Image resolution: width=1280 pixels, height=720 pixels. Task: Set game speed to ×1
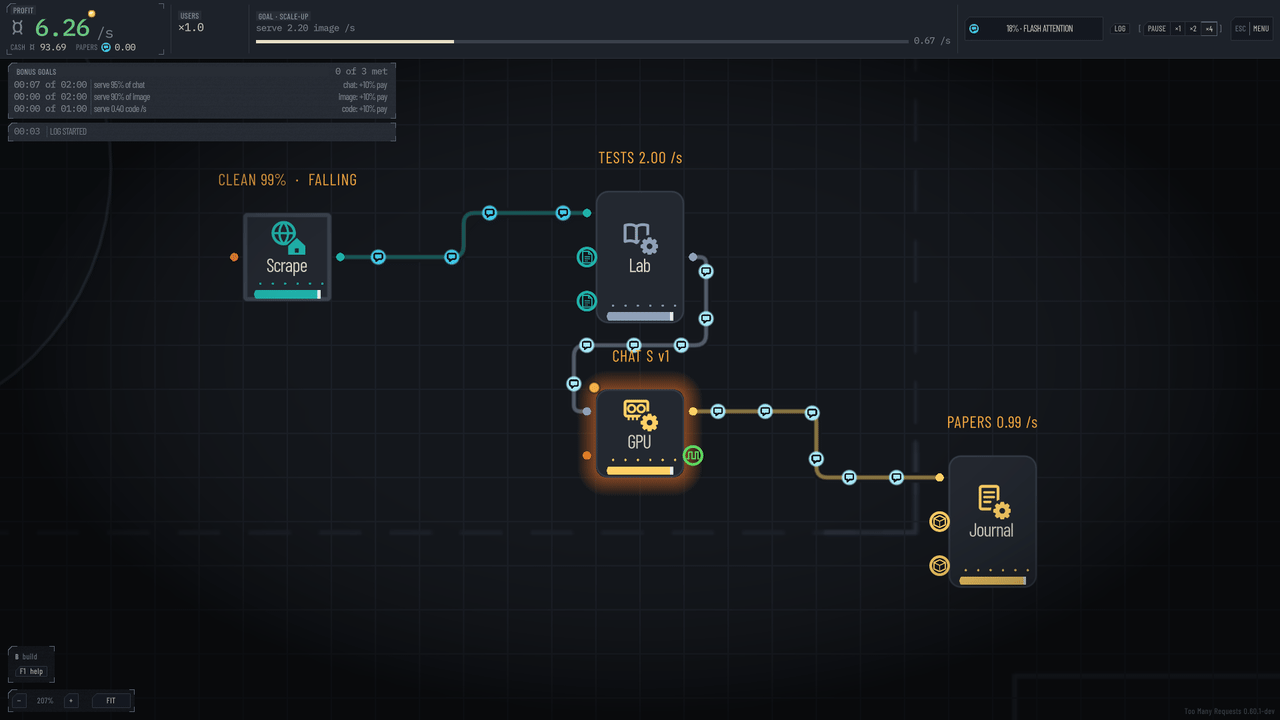[1178, 29]
